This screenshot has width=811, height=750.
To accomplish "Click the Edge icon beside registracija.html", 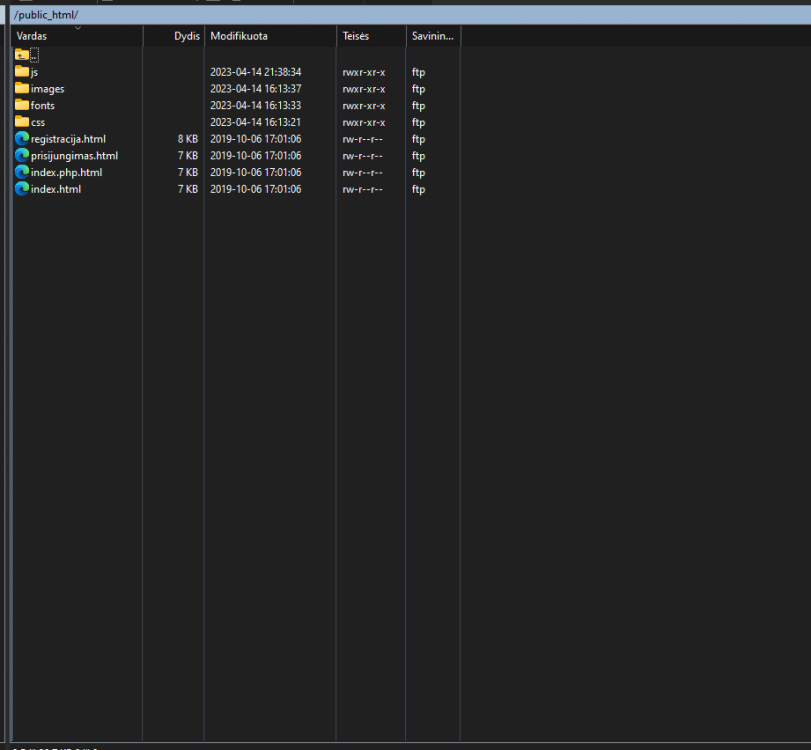I will coord(22,139).
